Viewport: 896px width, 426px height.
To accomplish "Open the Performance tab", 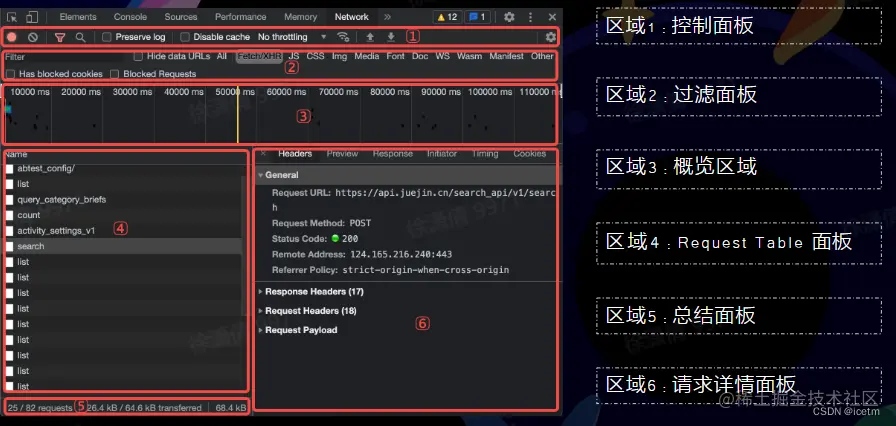I will click(x=241, y=17).
